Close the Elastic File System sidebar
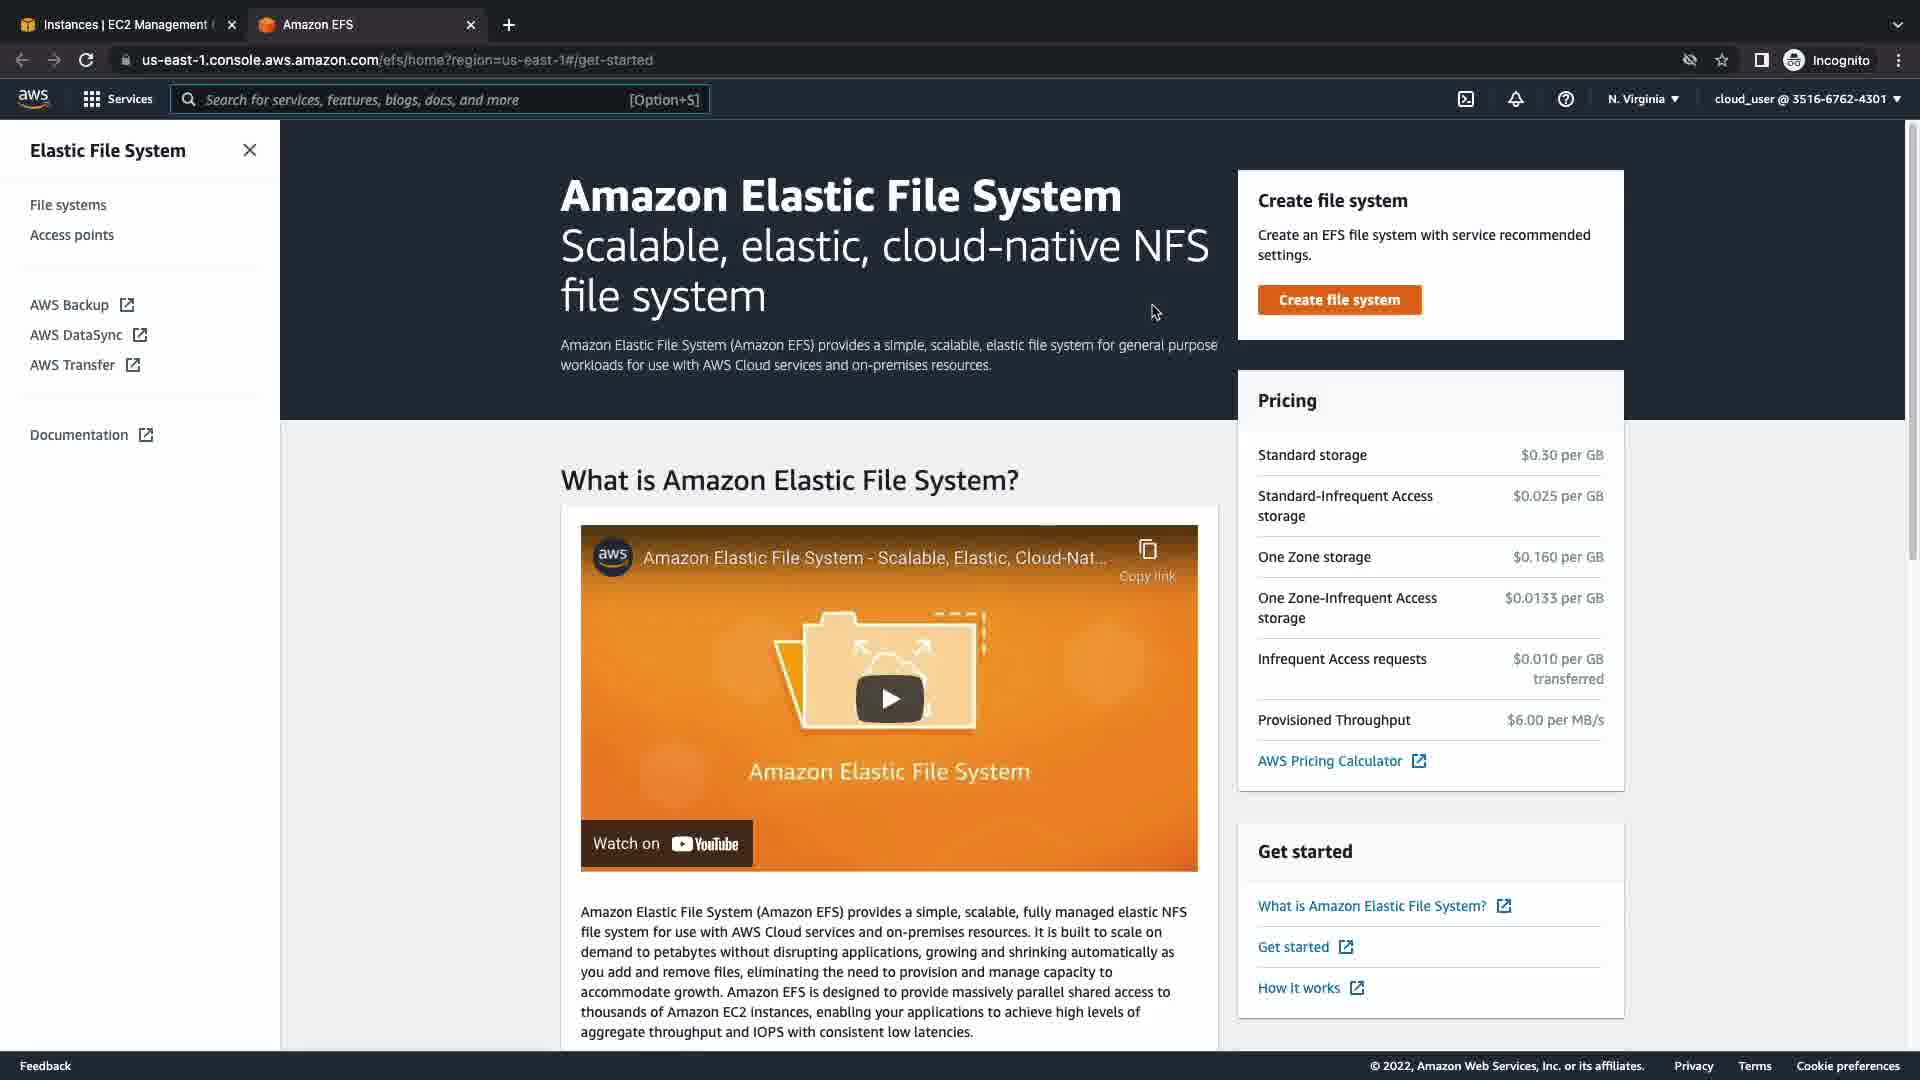Image resolution: width=1920 pixels, height=1080 pixels. [x=249, y=150]
